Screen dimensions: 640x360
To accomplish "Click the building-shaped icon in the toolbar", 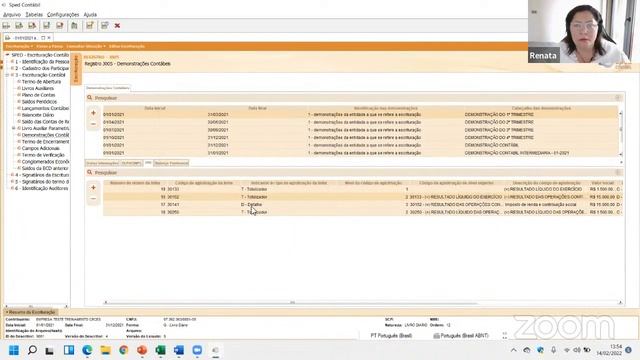I will pos(74,26).
